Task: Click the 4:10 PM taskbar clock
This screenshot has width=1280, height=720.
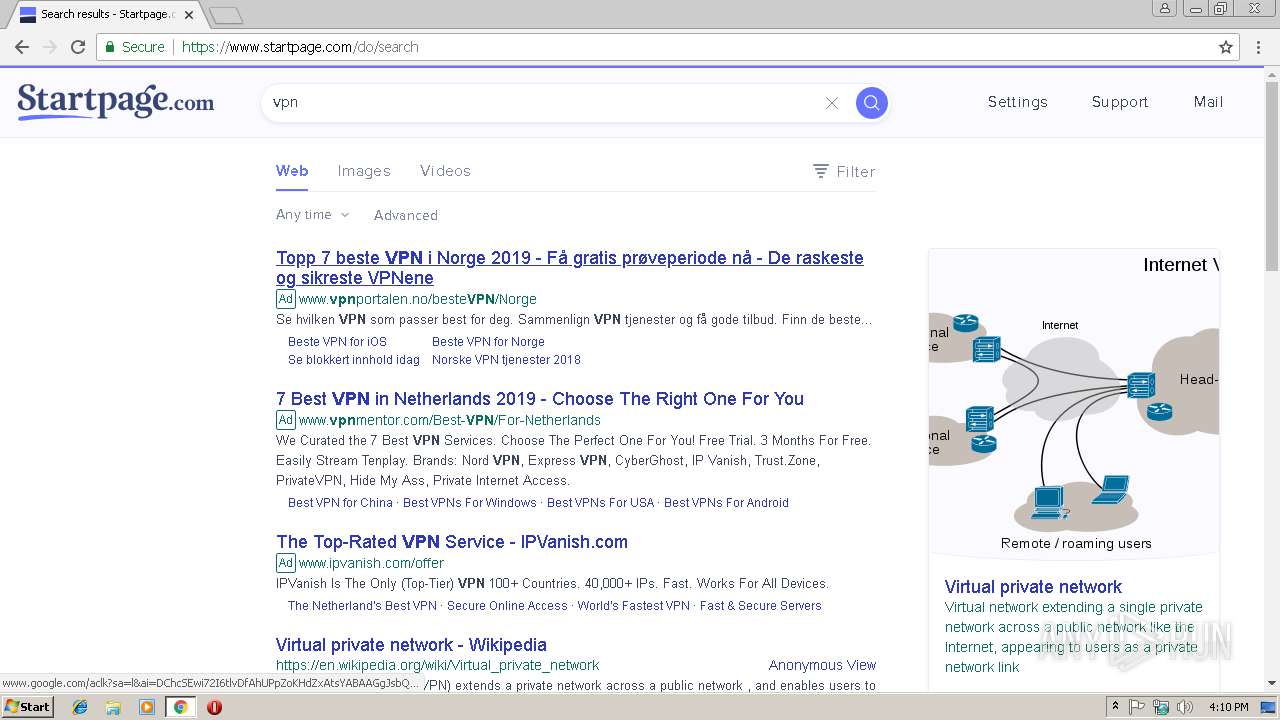Action: (x=1228, y=707)
